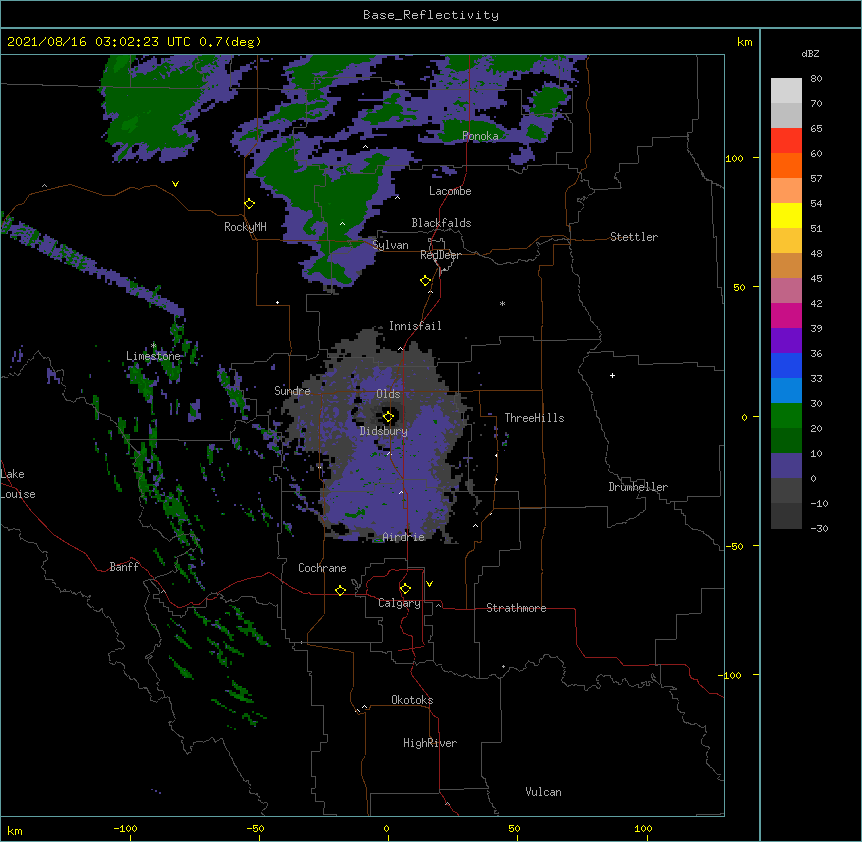Click the red 65 dBZ legend swatch

(786, 141)
